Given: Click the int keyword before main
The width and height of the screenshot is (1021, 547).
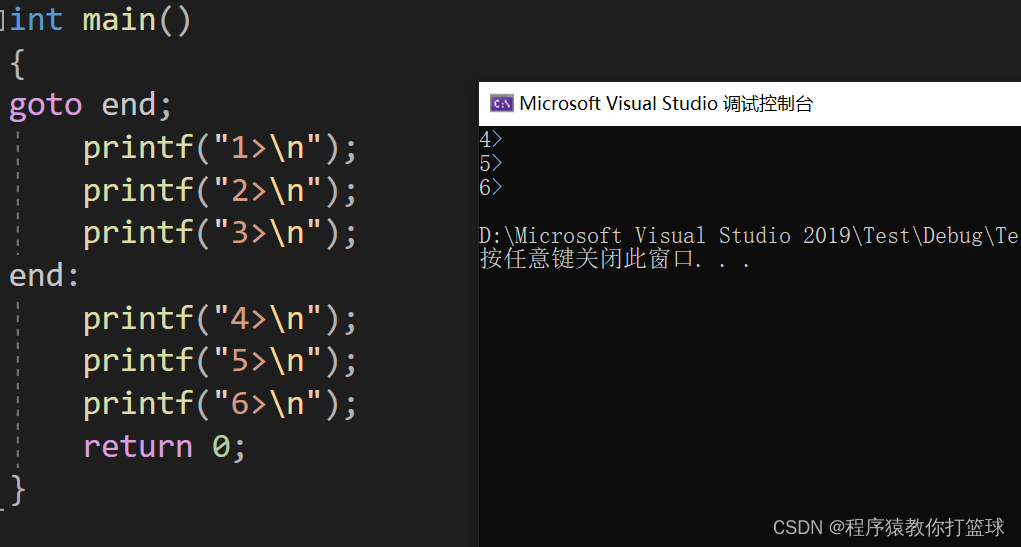Looking at the screenshot, I should click(x=36, y=20).
